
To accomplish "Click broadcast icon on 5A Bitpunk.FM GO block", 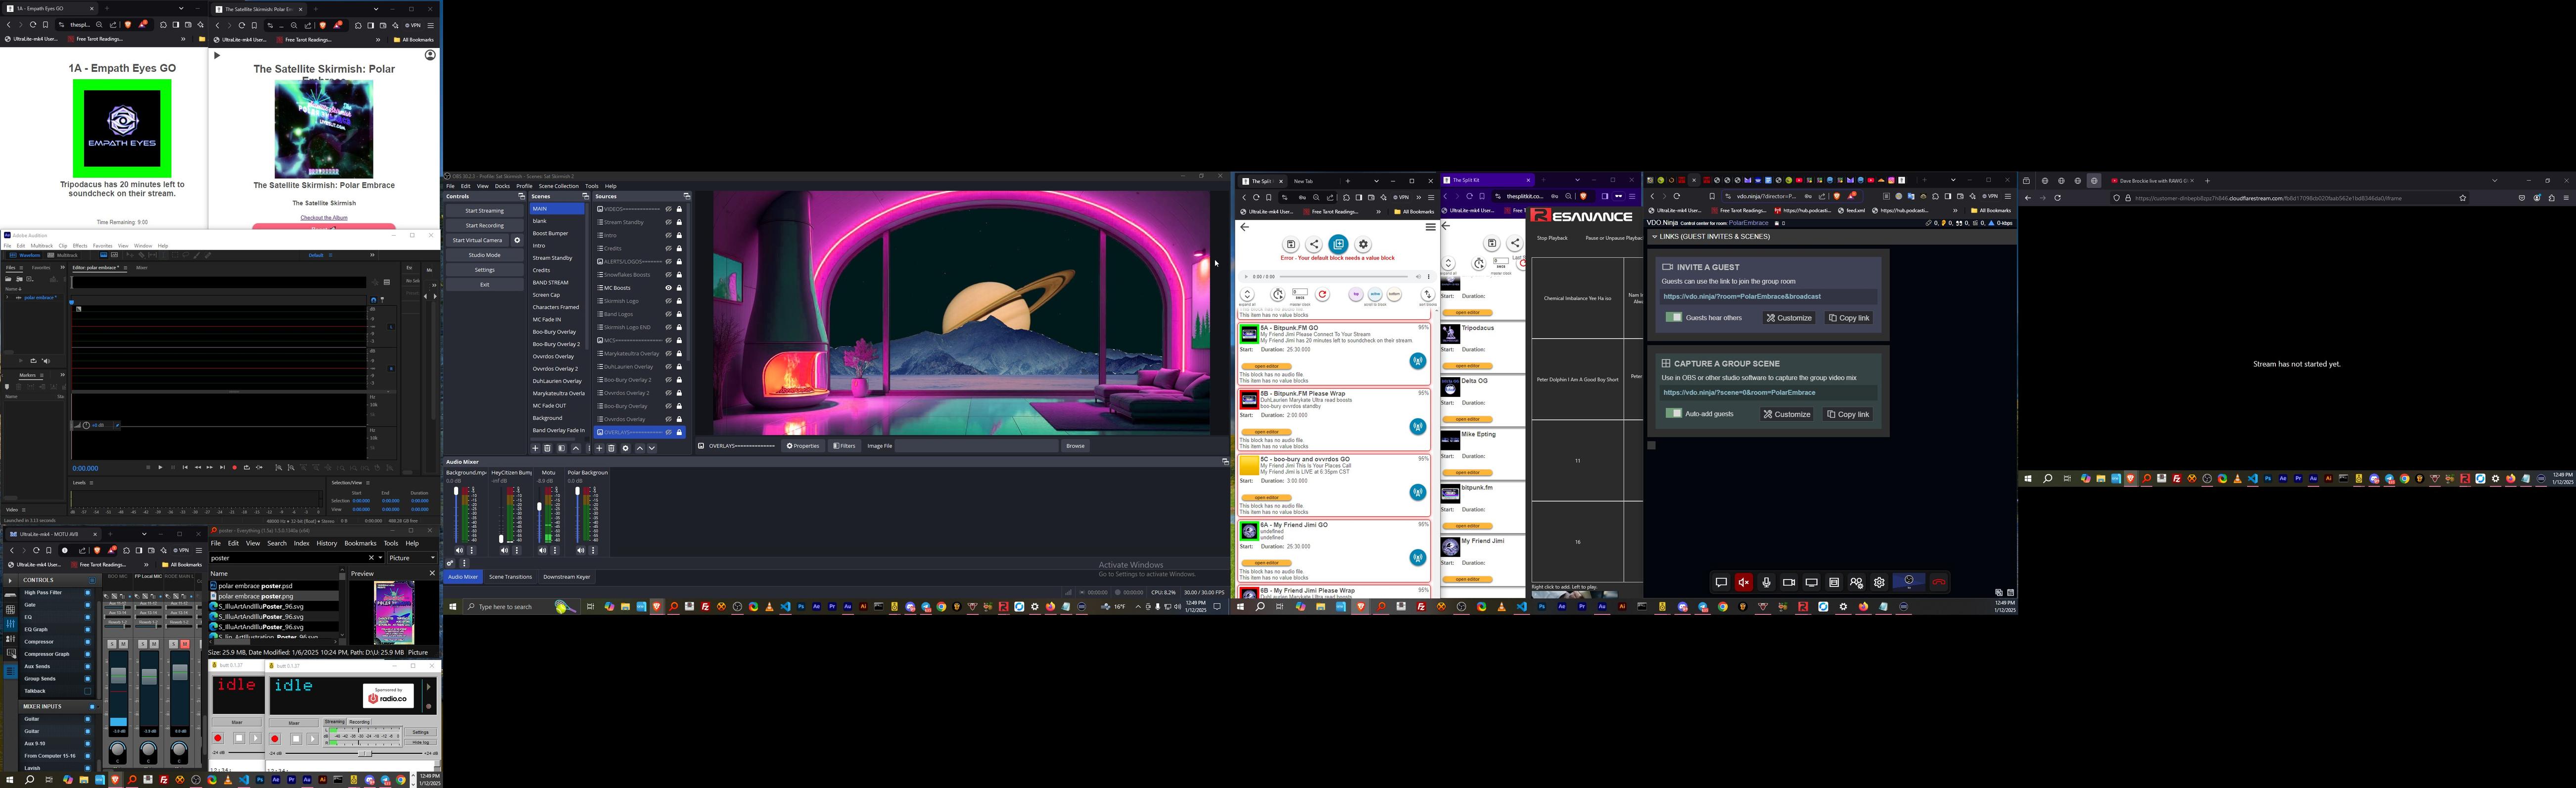I will point(1418,361).
